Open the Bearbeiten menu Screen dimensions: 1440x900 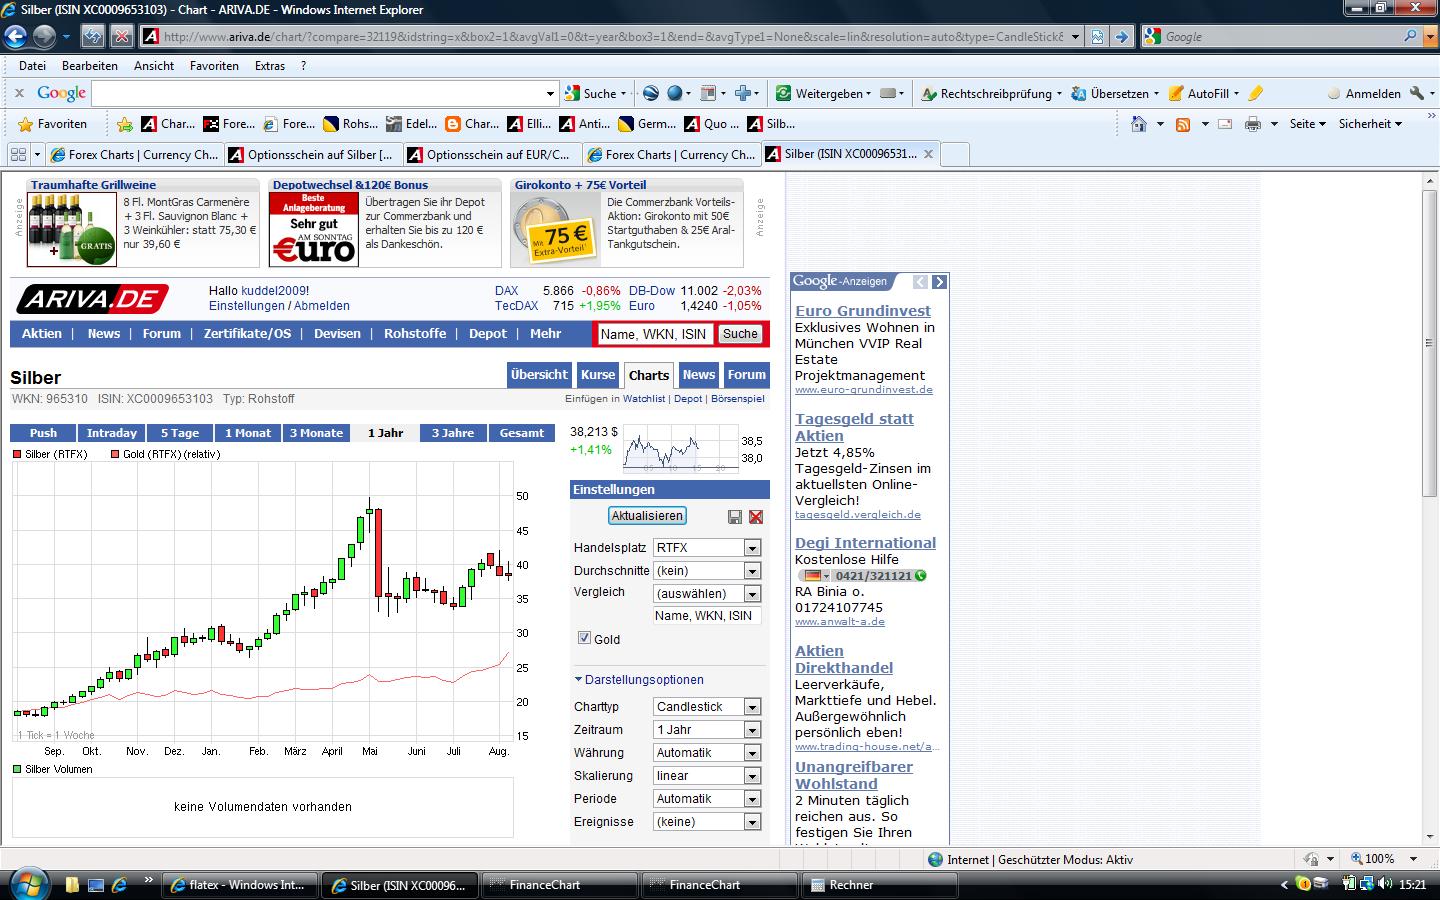pos(90,66)
